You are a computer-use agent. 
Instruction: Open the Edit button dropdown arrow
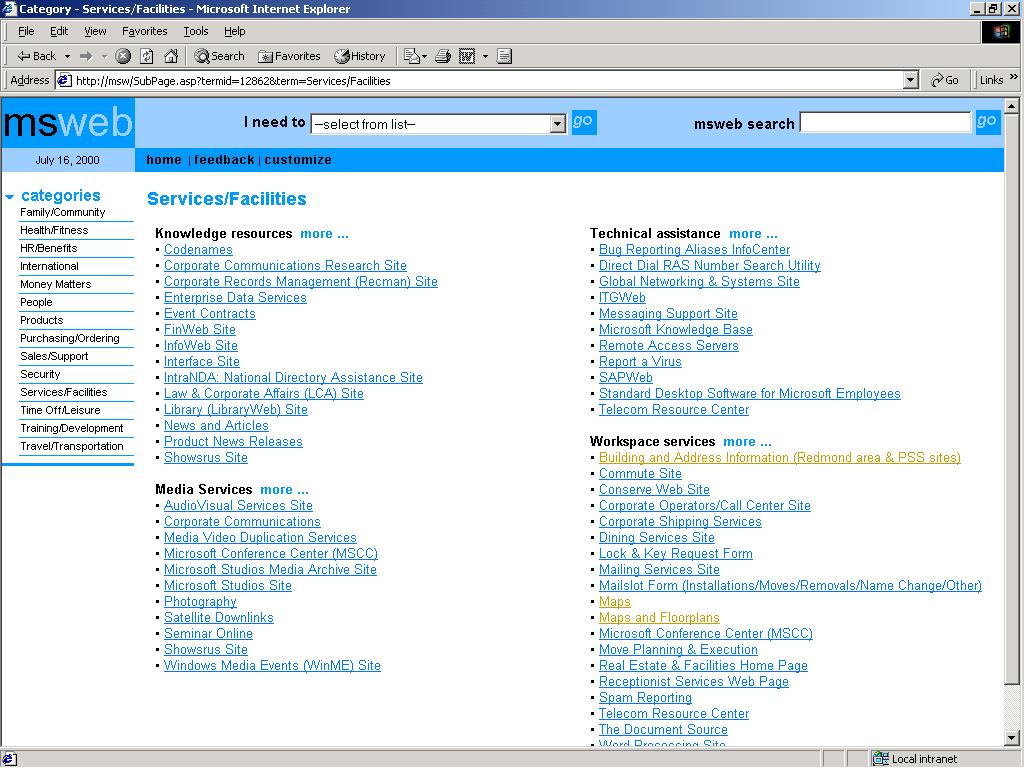[485, 57]
